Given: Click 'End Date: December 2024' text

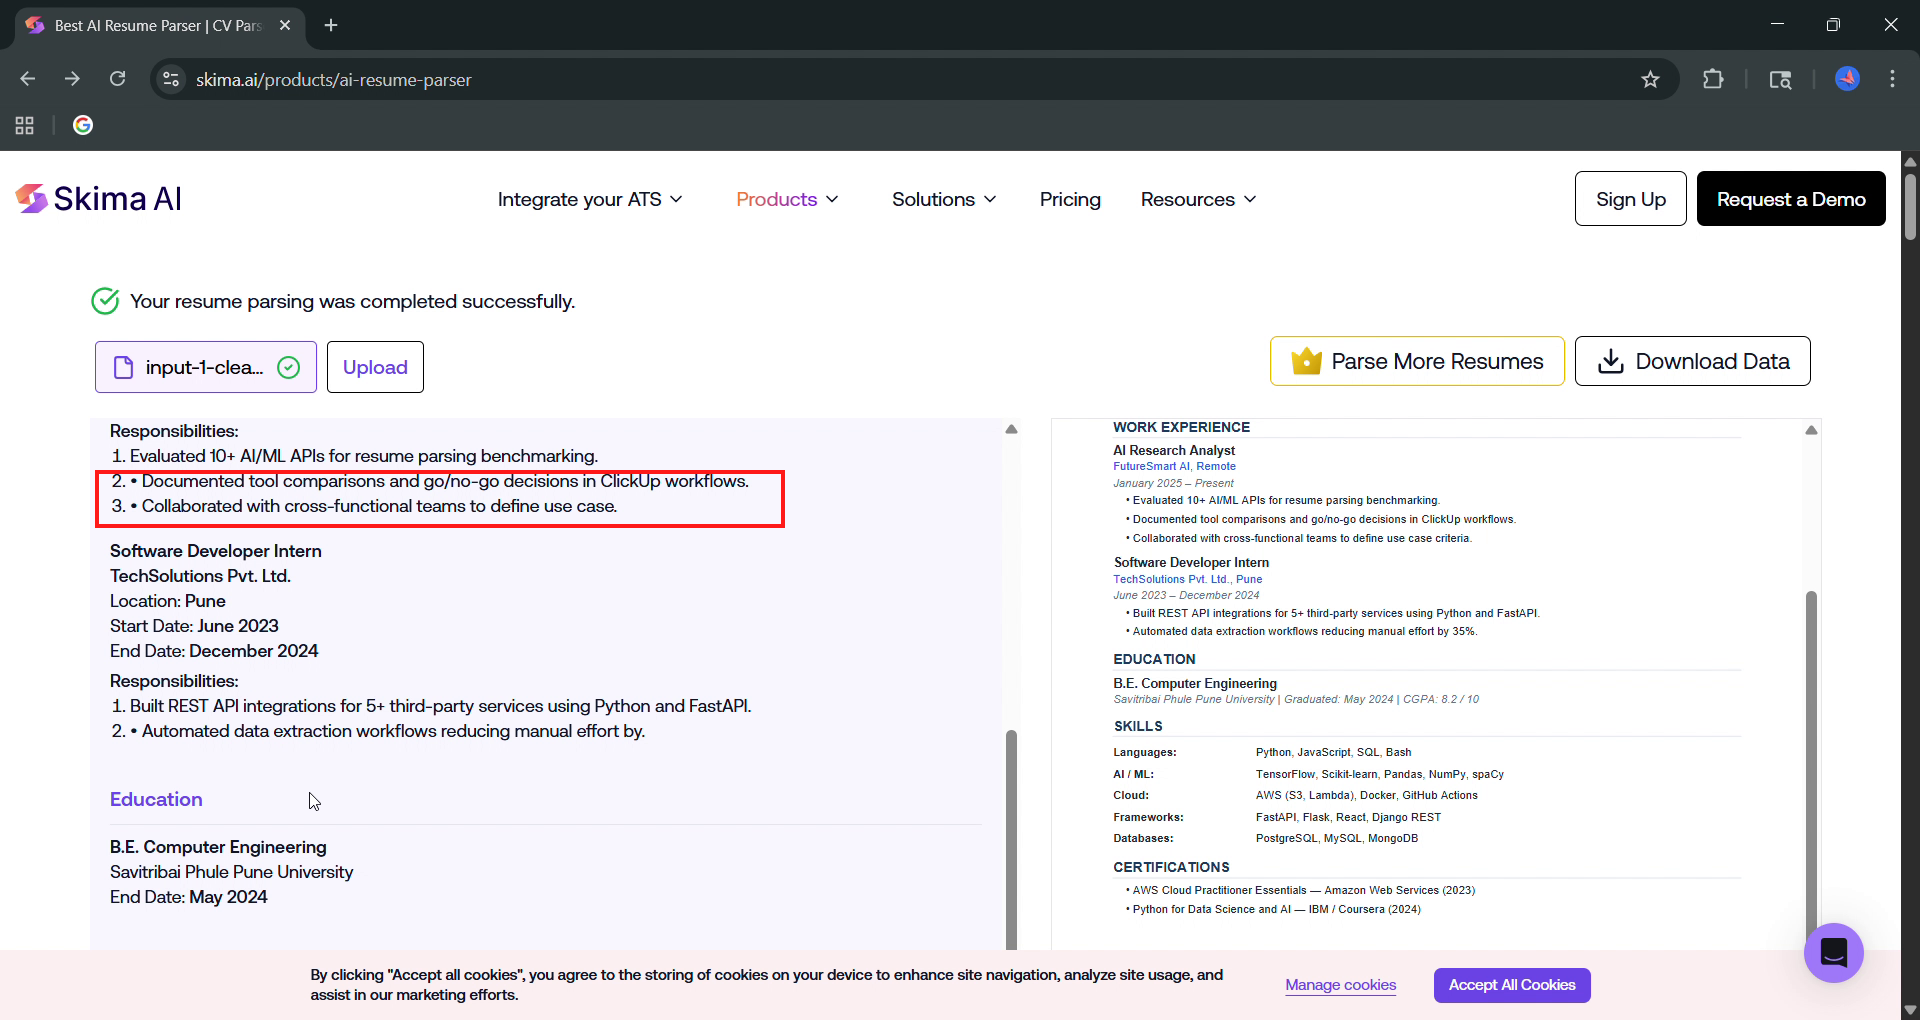Looking at the screenshot, I should pyautogui.click(x=214, y=651).
